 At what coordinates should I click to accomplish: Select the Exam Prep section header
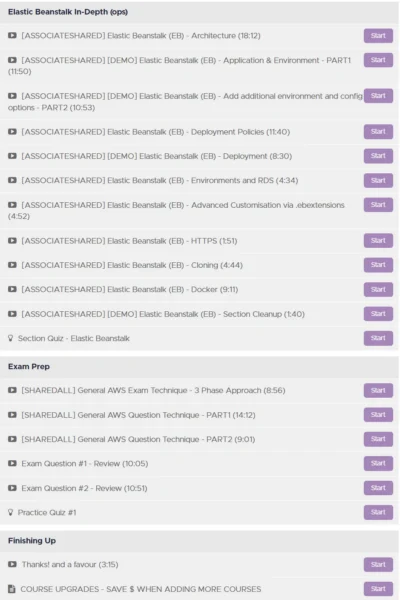(199, 367)
